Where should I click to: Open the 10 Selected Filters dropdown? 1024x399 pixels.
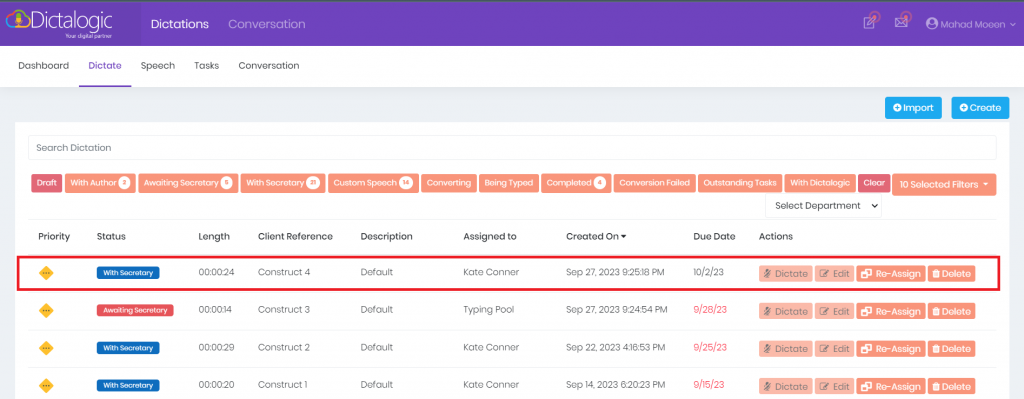[944, 185]
